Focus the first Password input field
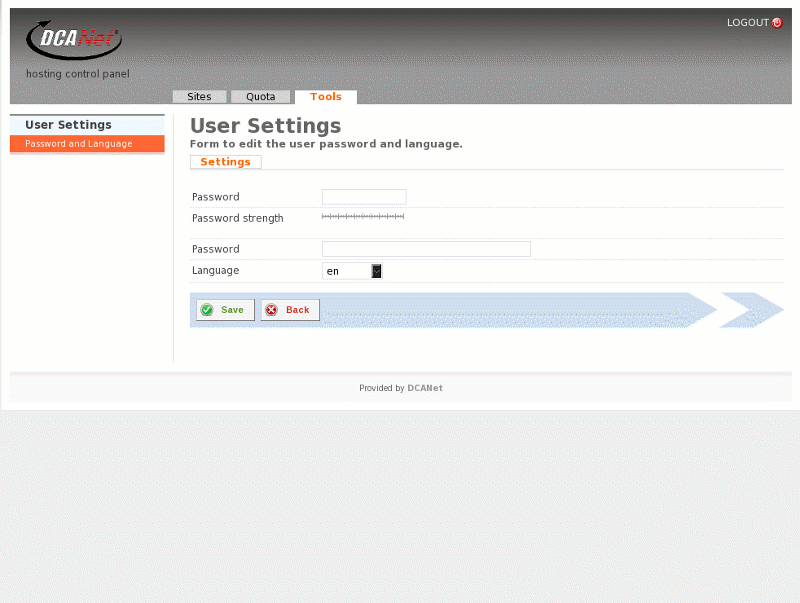This screenshot has width=800, height=603. tap(364, 197)
